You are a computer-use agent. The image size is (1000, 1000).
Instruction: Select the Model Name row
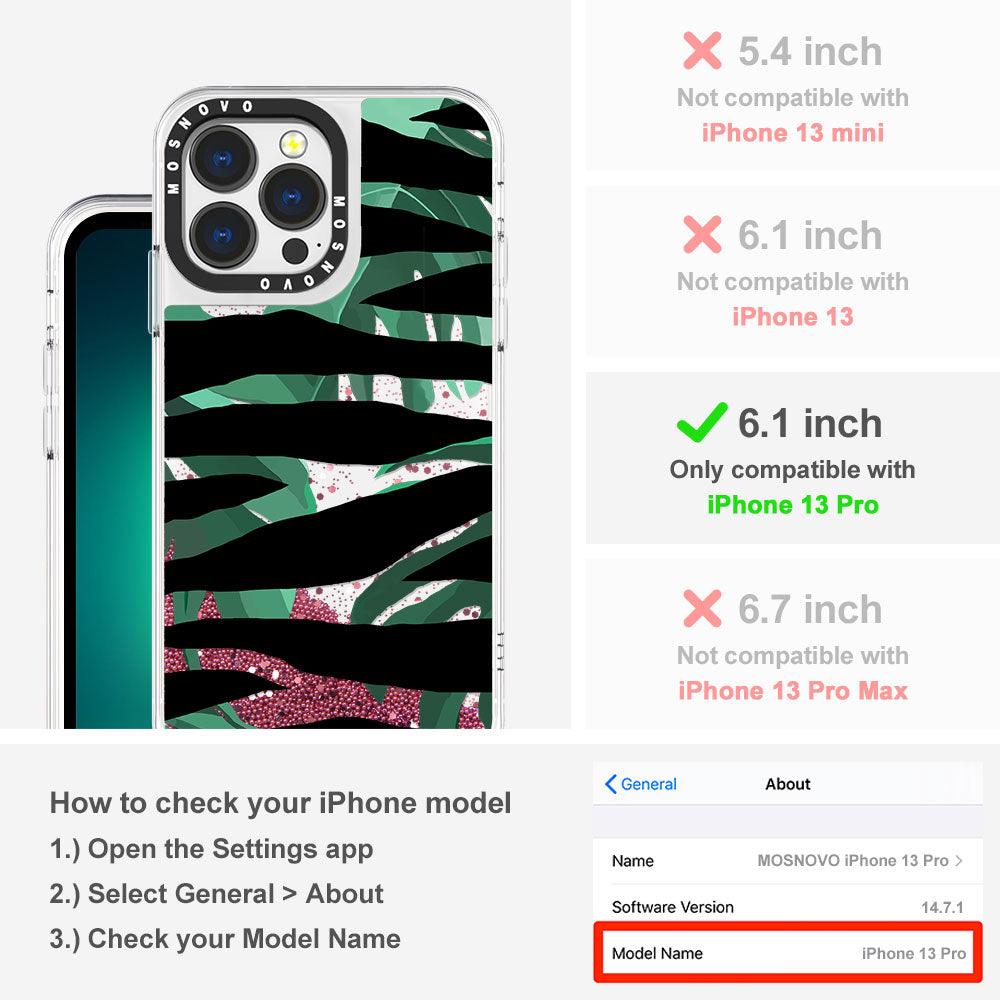click(788, 953)
